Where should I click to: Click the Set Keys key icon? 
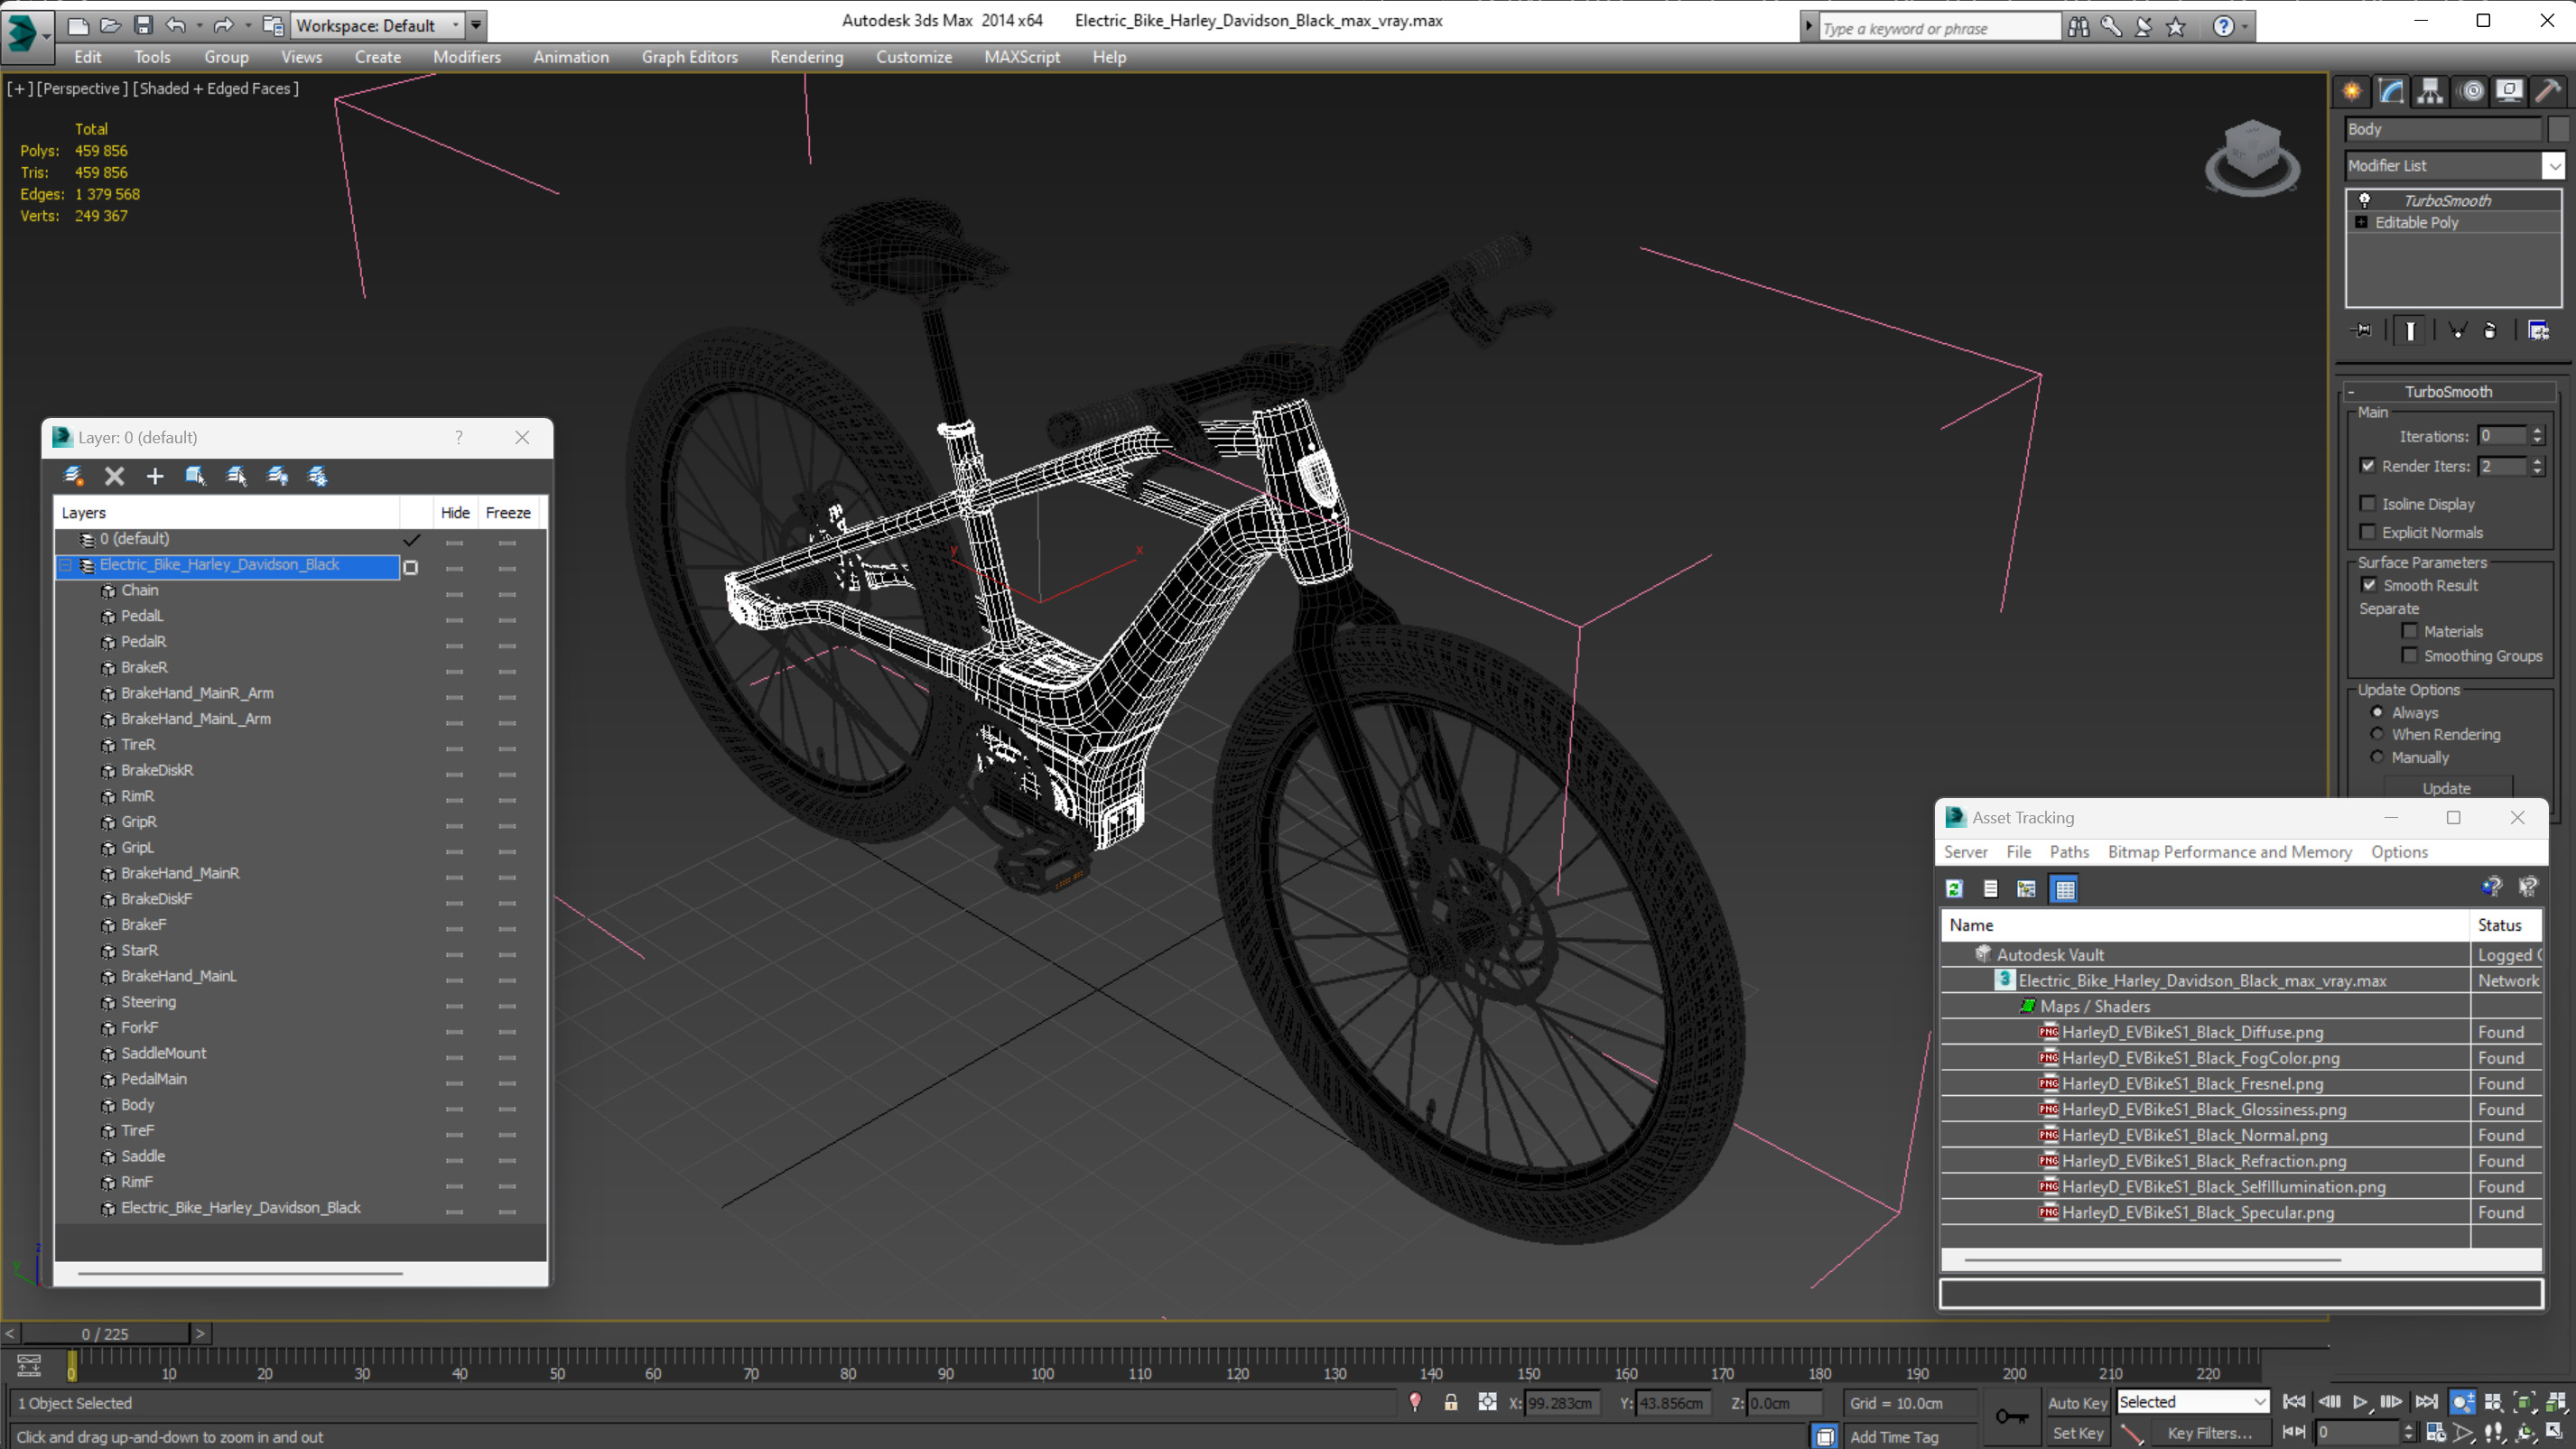point(2012,1416)
